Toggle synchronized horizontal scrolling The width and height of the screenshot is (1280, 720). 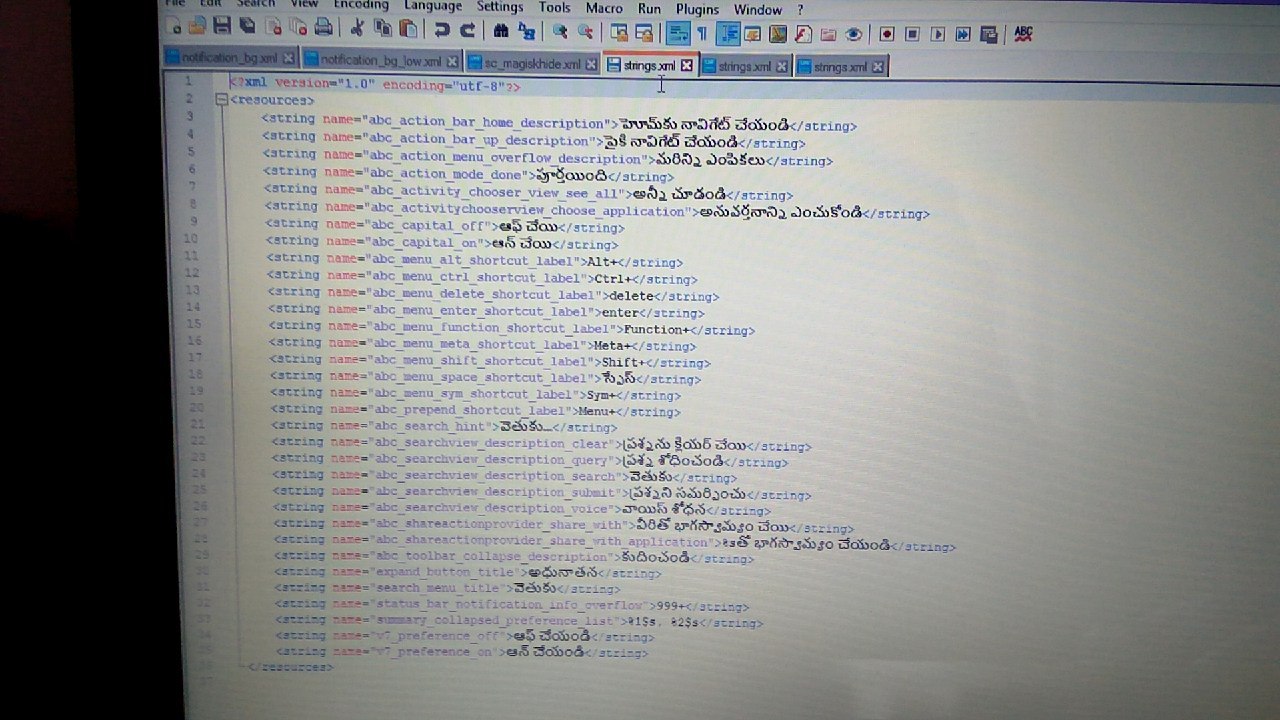coord(643,33)
